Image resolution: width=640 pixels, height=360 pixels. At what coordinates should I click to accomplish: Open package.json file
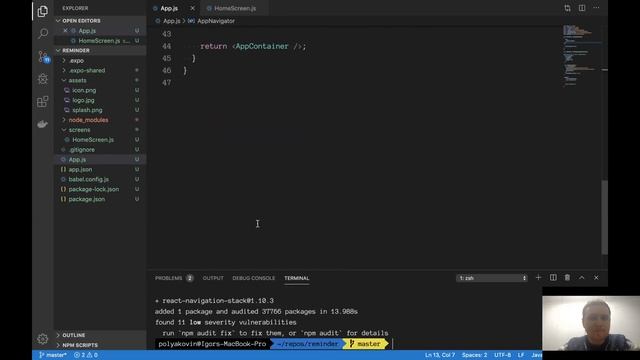point(87,199)
